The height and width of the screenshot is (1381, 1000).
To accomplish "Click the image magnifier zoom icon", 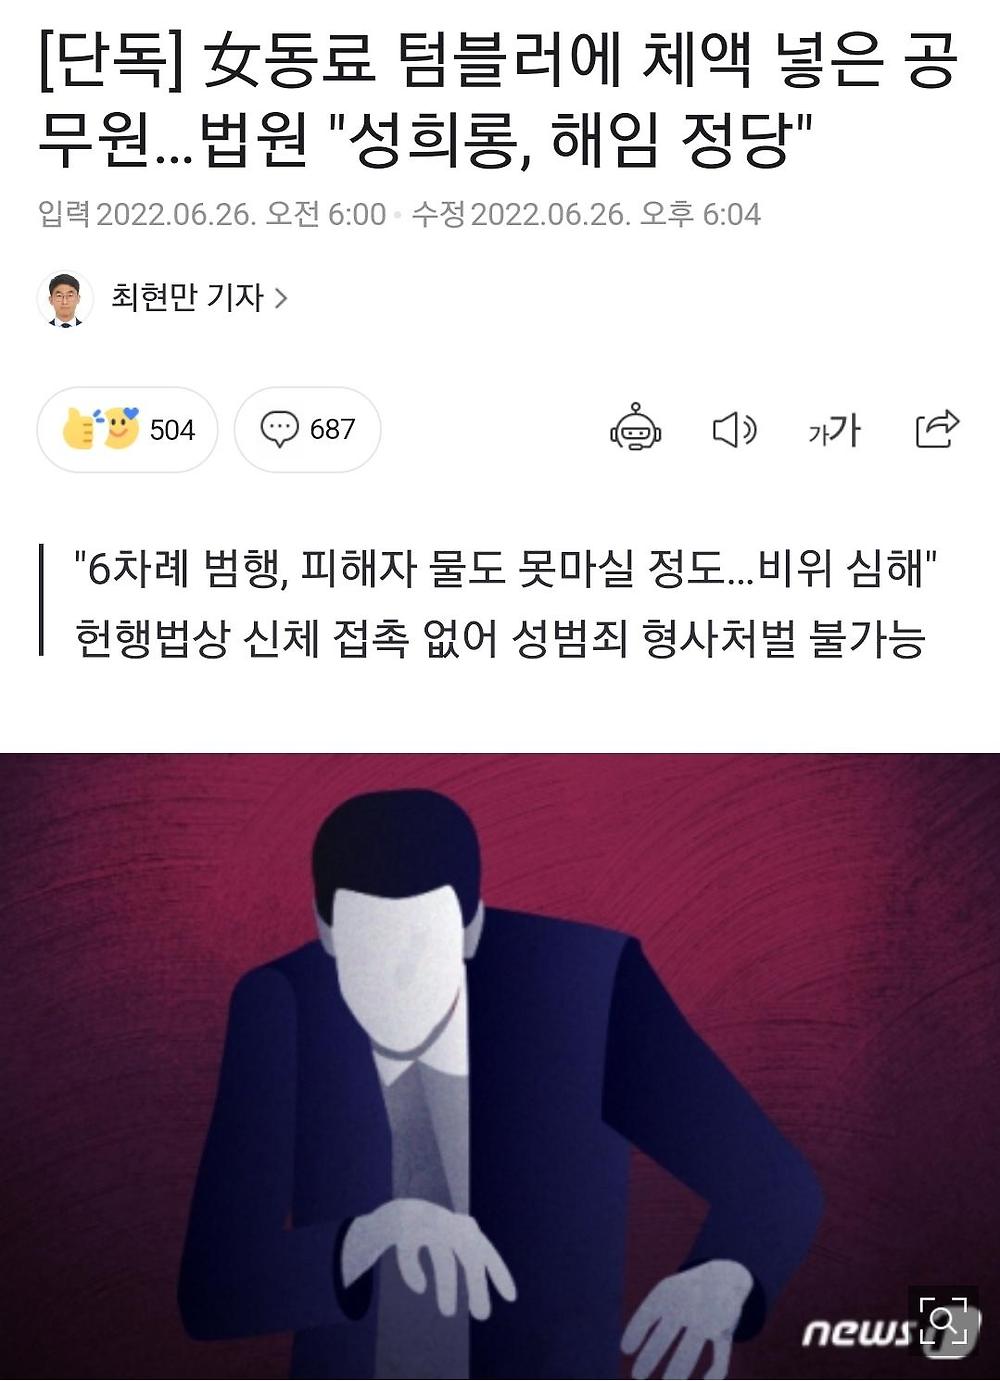I will coord(943,1321).
